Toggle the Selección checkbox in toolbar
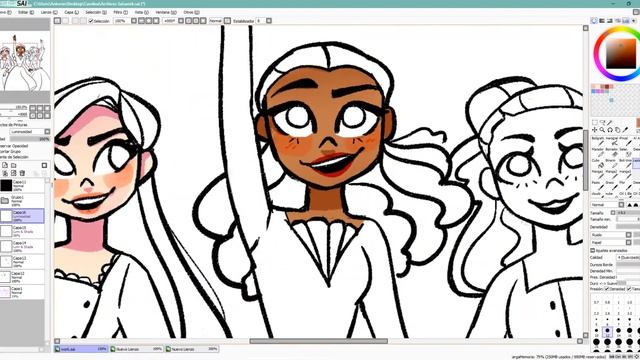 91,21
